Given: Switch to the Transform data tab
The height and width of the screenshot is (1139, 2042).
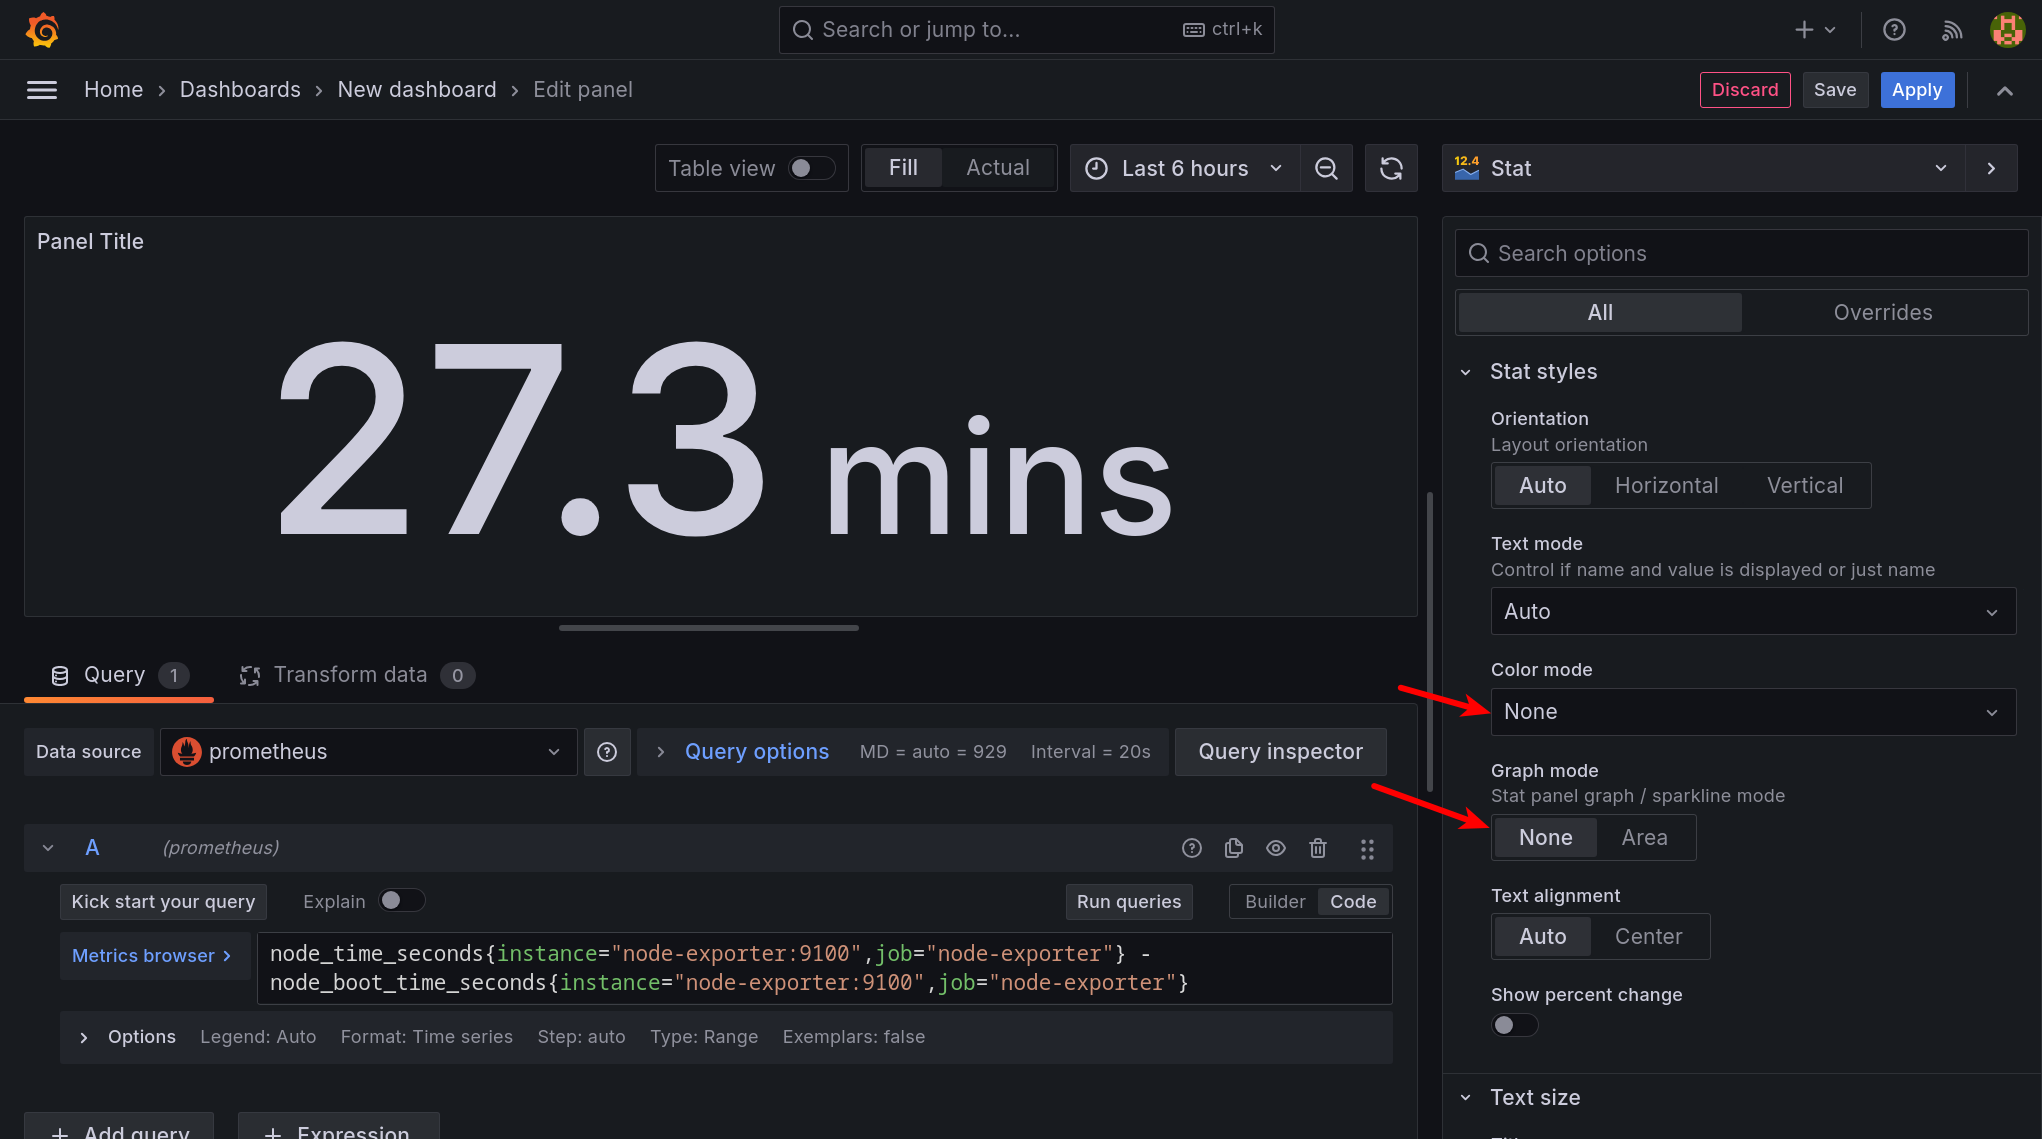Looking at the screenshot, I should [x=357, y=676].
